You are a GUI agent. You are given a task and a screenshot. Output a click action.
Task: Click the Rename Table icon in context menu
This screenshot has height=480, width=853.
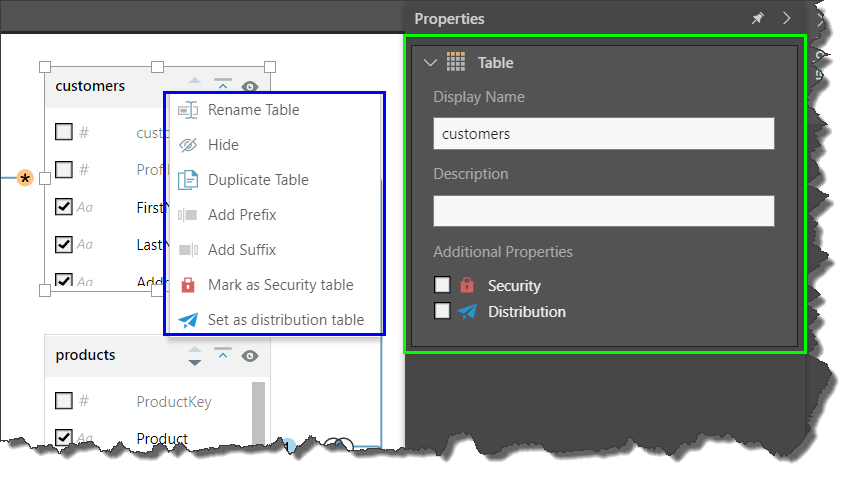click(x=188, y=110)
